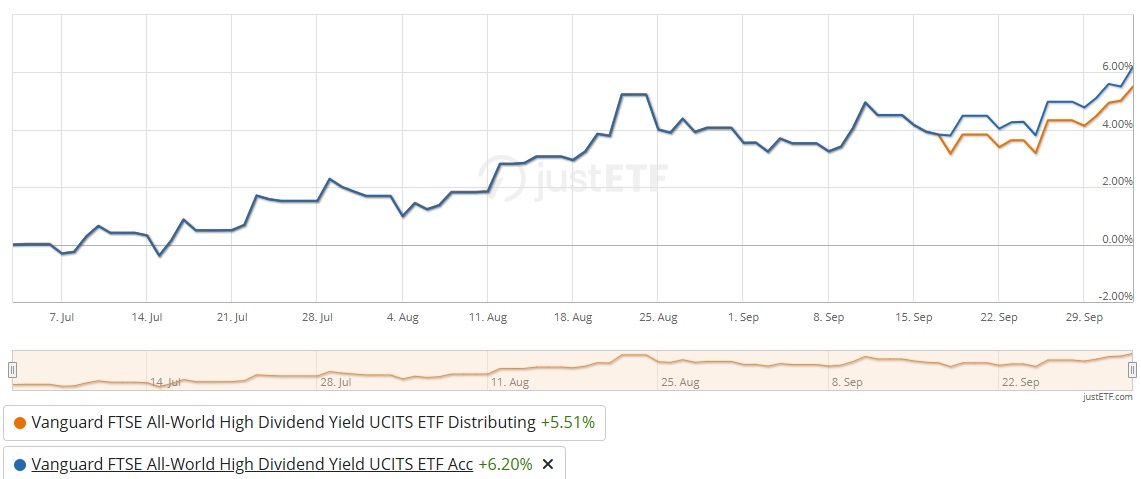Screen dimensions: 1141x479
Task: Click the blue dot beside the Acc ETF
Action: click(x=20, y=464)
